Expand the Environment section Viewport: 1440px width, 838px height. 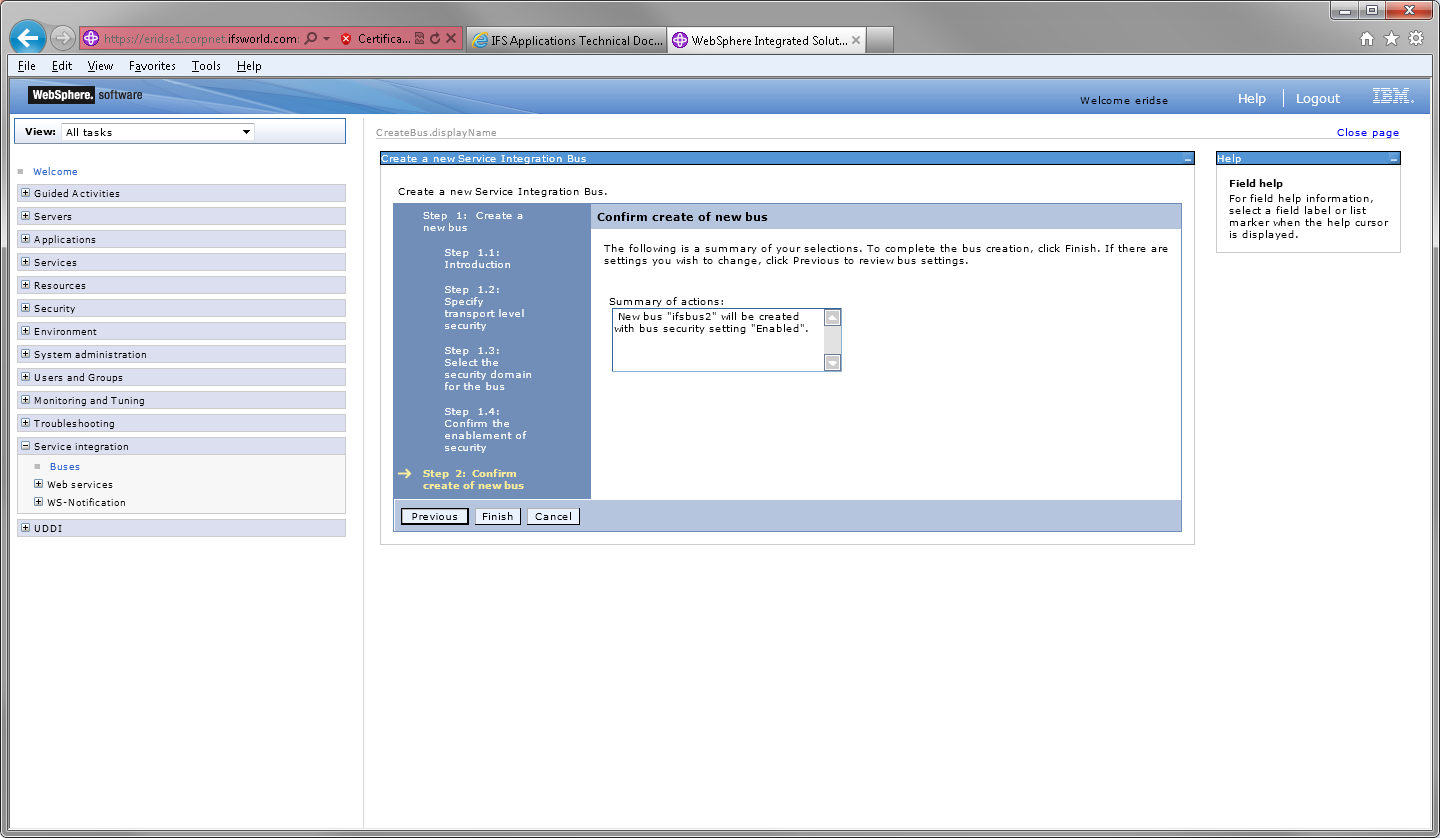point(25,331)
